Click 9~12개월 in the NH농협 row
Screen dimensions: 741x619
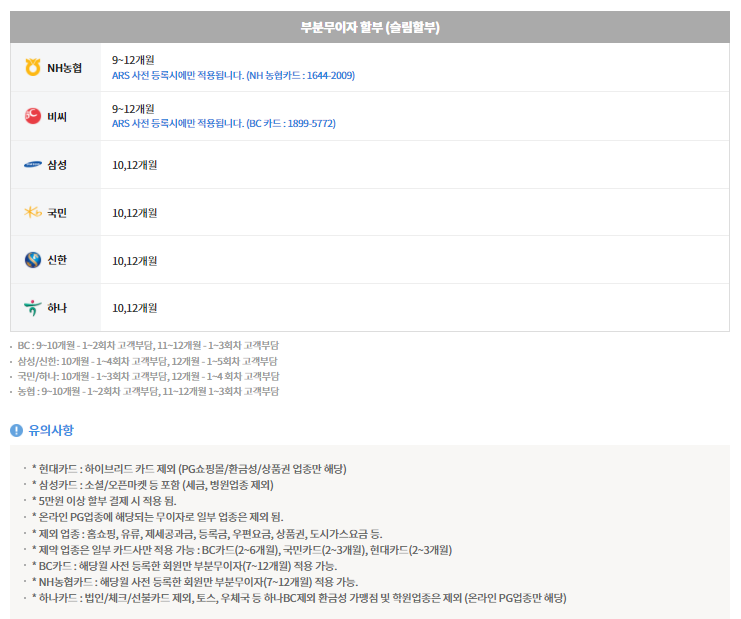133,60
